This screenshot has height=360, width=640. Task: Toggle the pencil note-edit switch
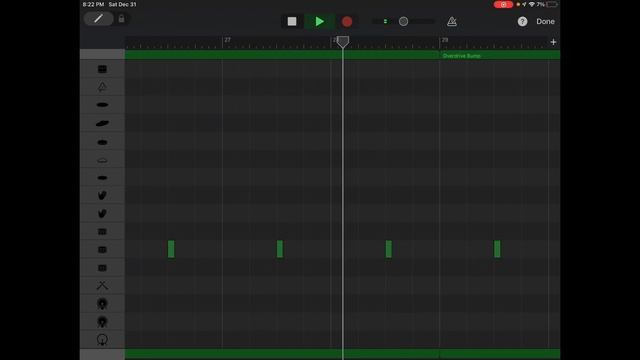click(x=98, y=19)
